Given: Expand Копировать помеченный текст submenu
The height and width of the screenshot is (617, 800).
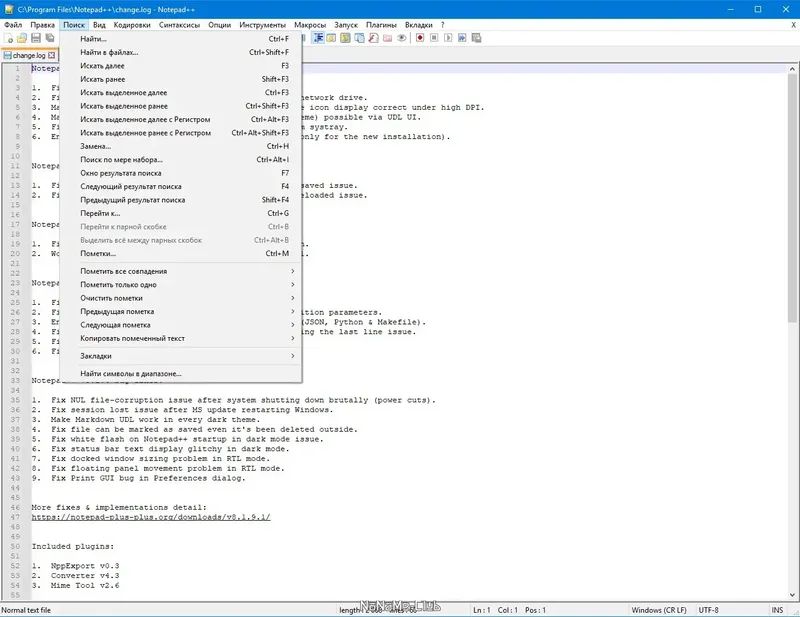Looking at the screenshot, I should (181, 338).
